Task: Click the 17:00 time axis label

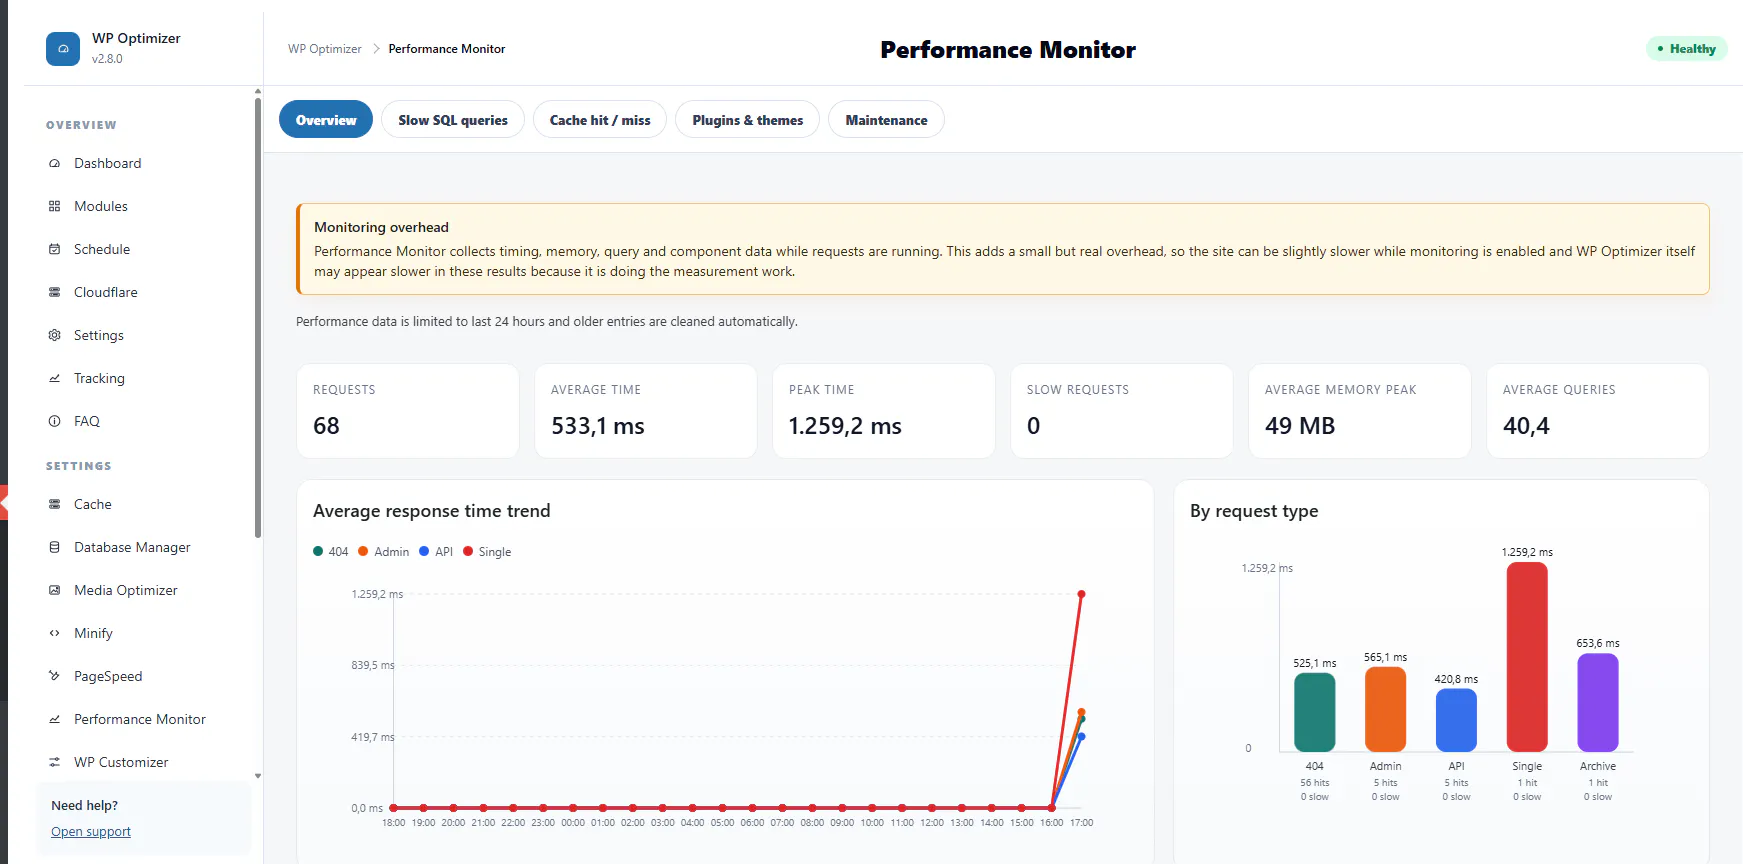Action: tap(1081, 823)
